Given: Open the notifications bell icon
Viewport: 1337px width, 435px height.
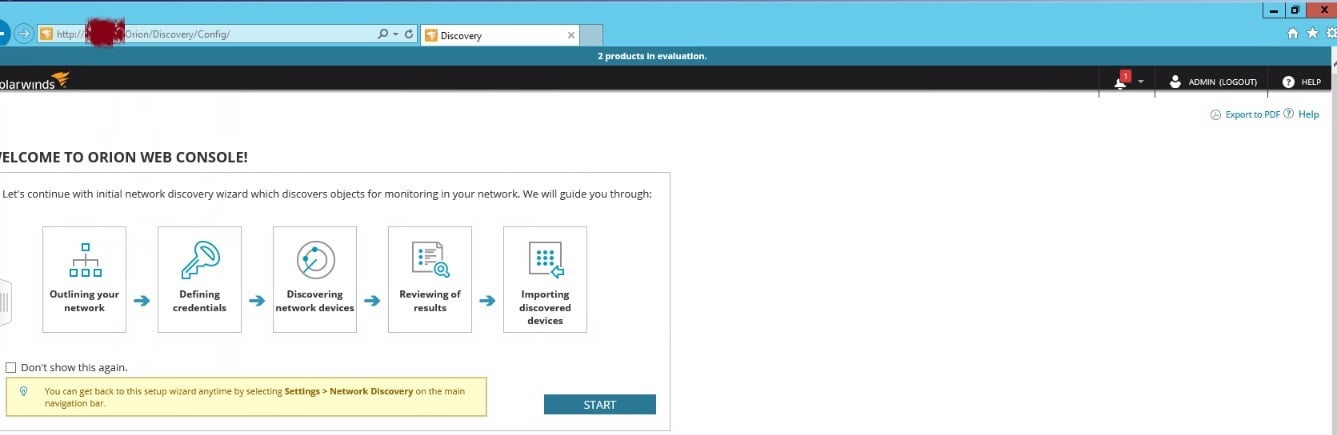Looking at the screenshot, I should pyautogui.click(x=1121, y=81).
